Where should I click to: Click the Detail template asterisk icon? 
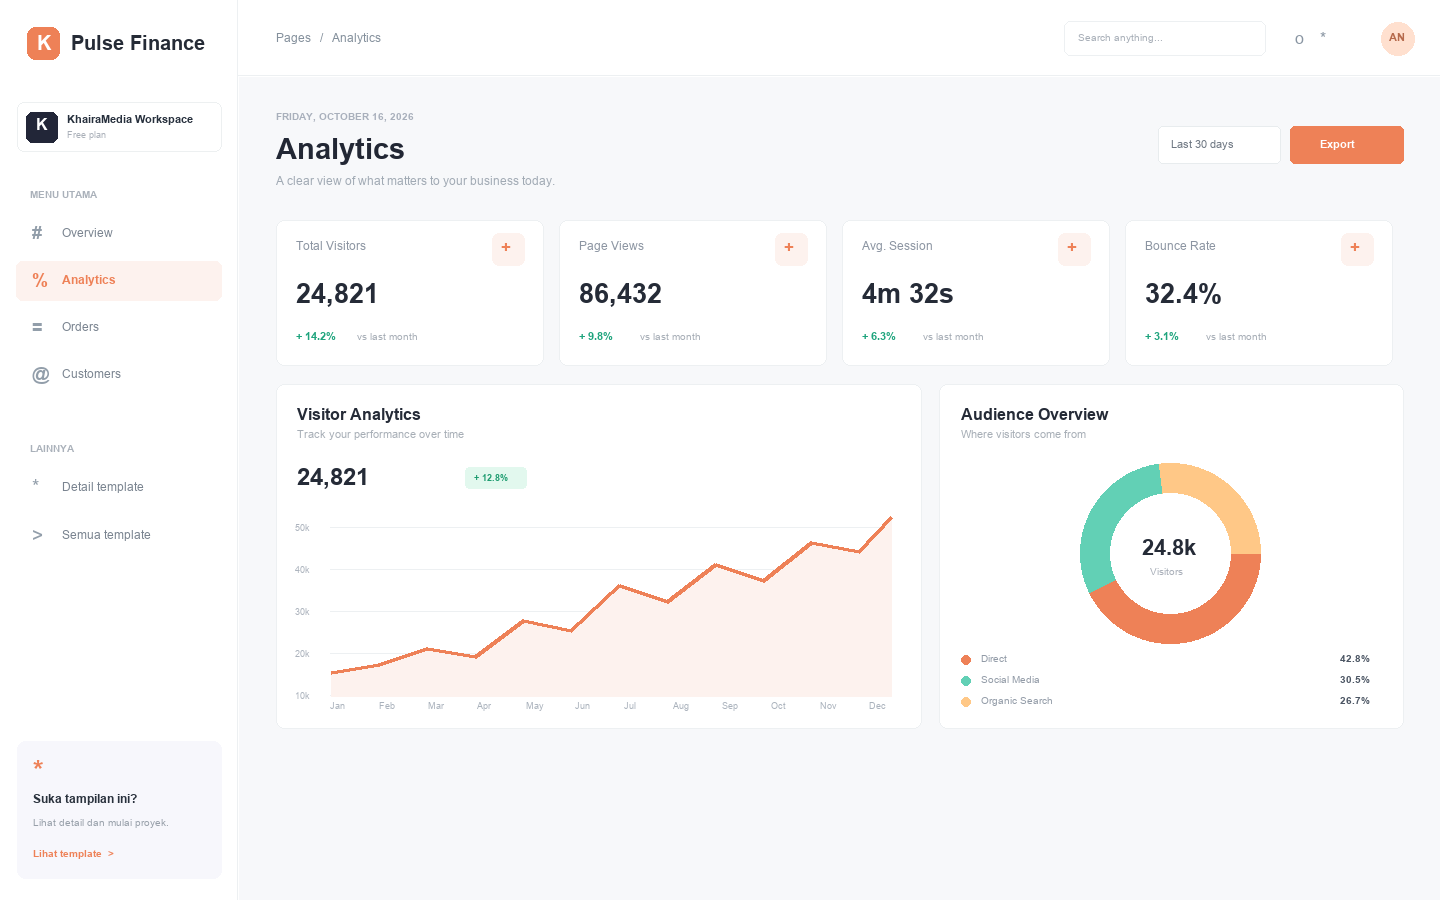(x=36, y=485)
